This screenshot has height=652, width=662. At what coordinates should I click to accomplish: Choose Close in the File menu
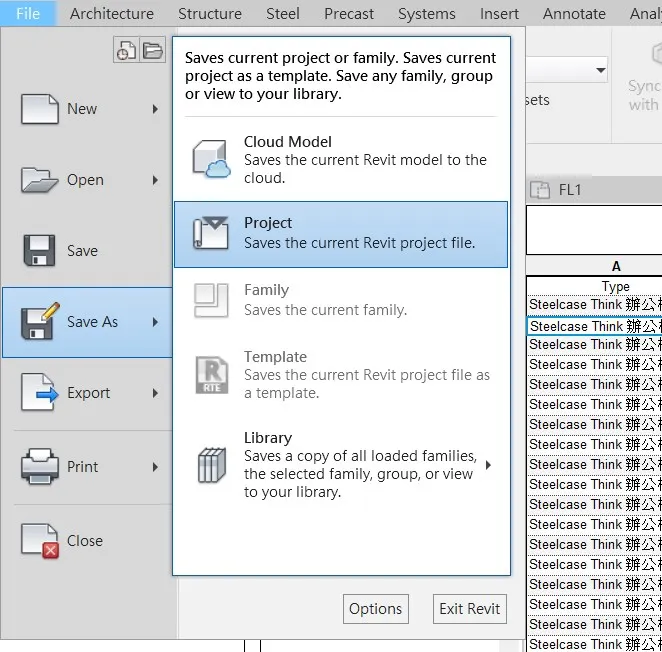click(87, 541)
